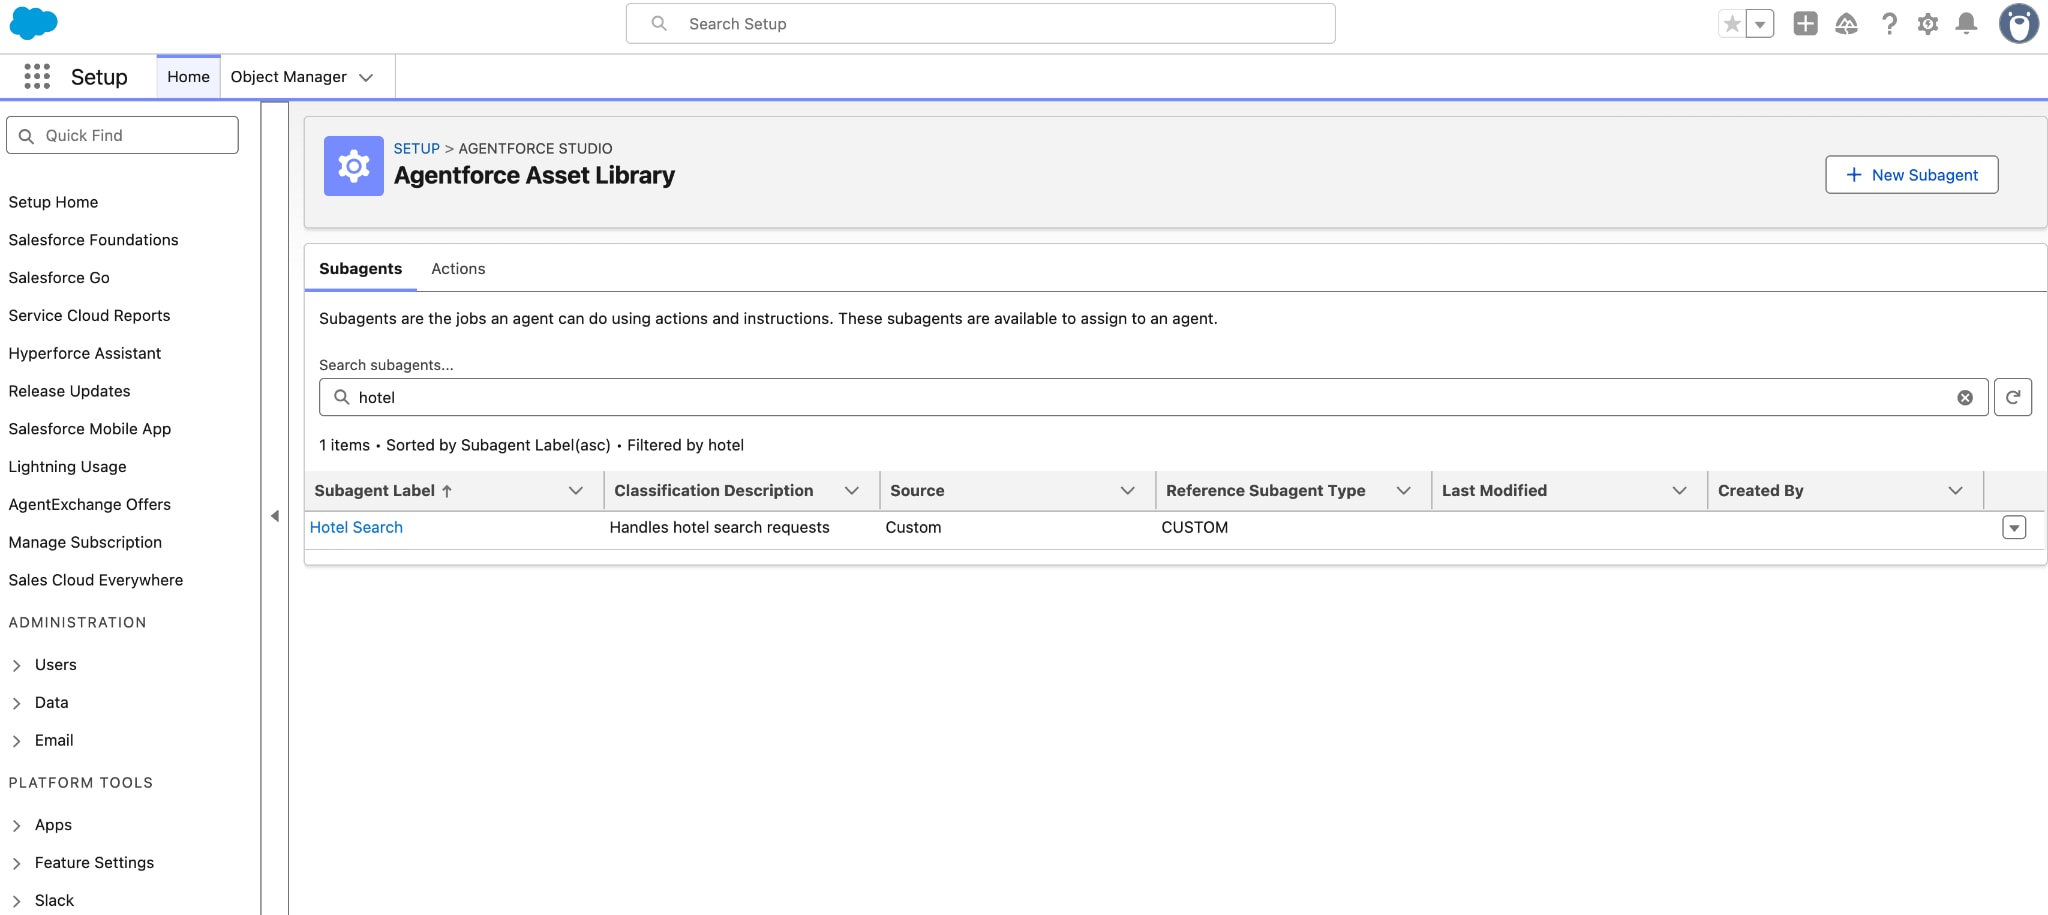2048x915 pixels.
Task: Open the App Launcher grid icon
Action: pyautogui.click(x=37, y=77)
